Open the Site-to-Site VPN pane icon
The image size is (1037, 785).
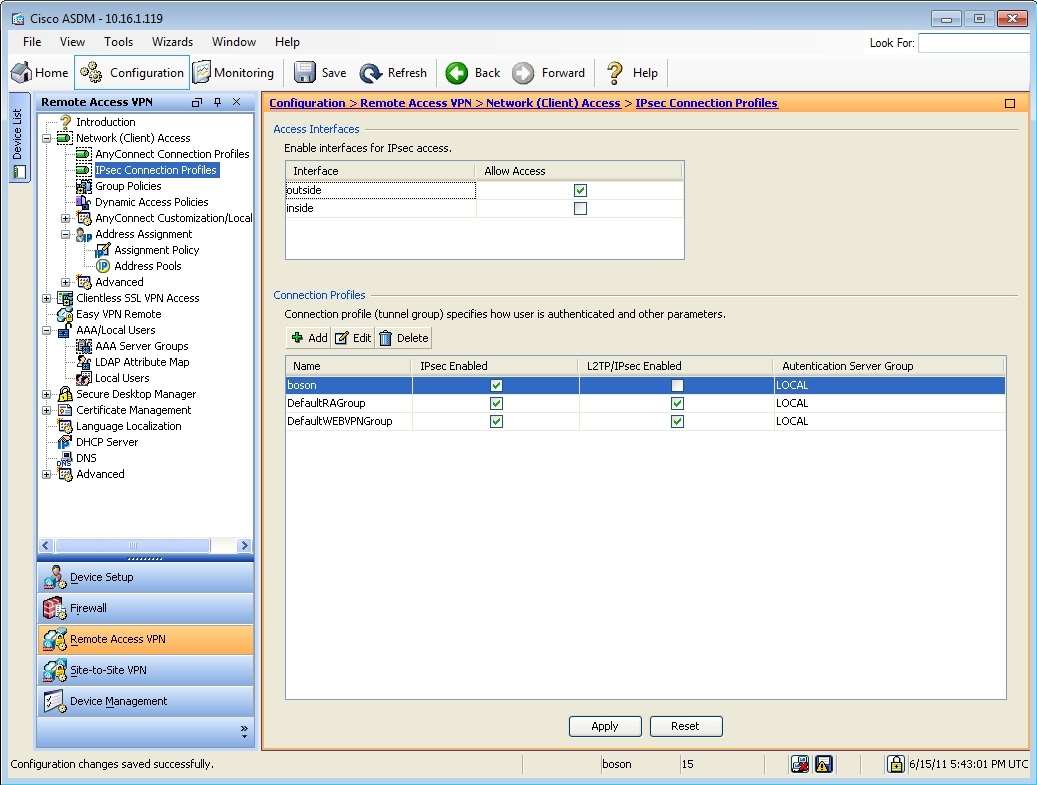pyautogui.click(x=55, y=670)
